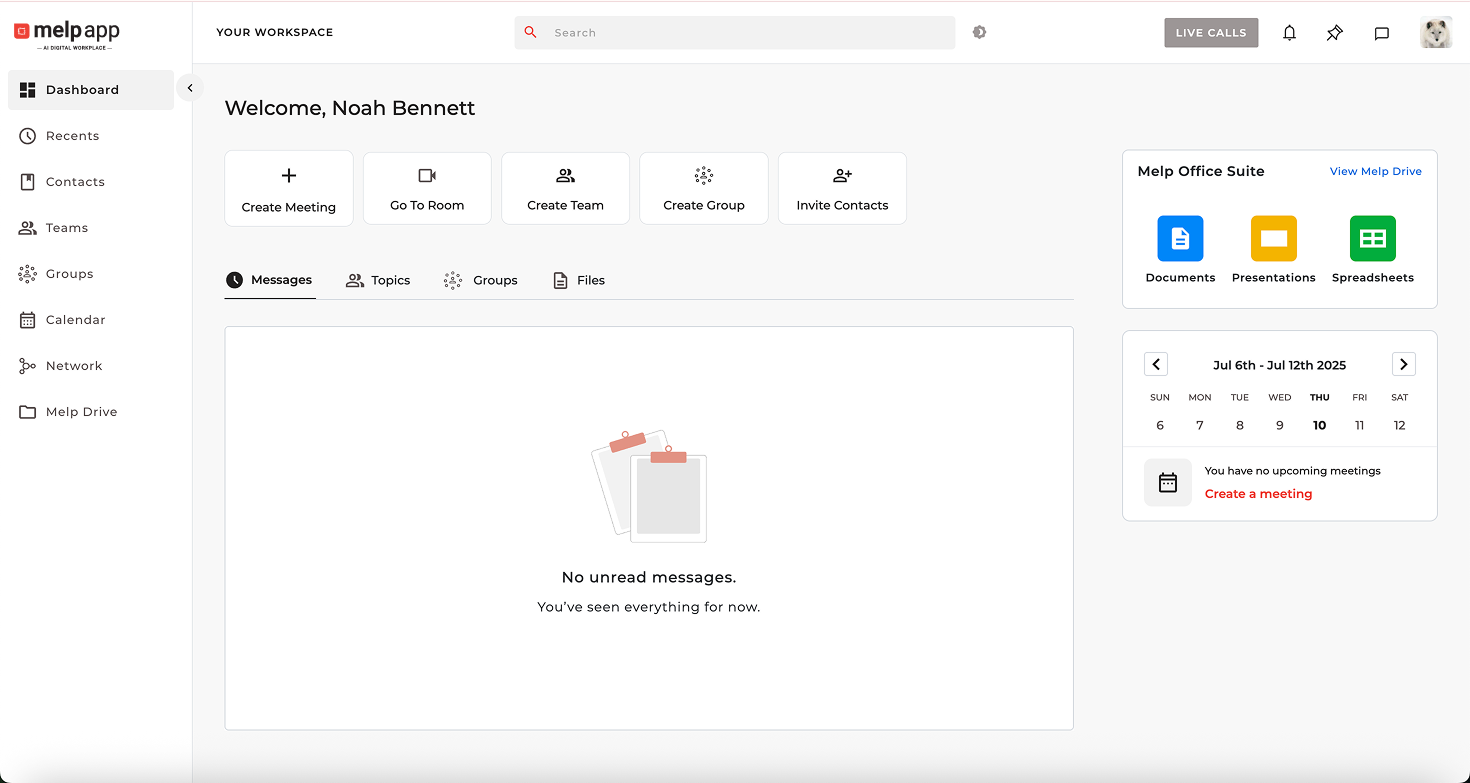Open the Spreadsheets app icon

coord(1372,239)
